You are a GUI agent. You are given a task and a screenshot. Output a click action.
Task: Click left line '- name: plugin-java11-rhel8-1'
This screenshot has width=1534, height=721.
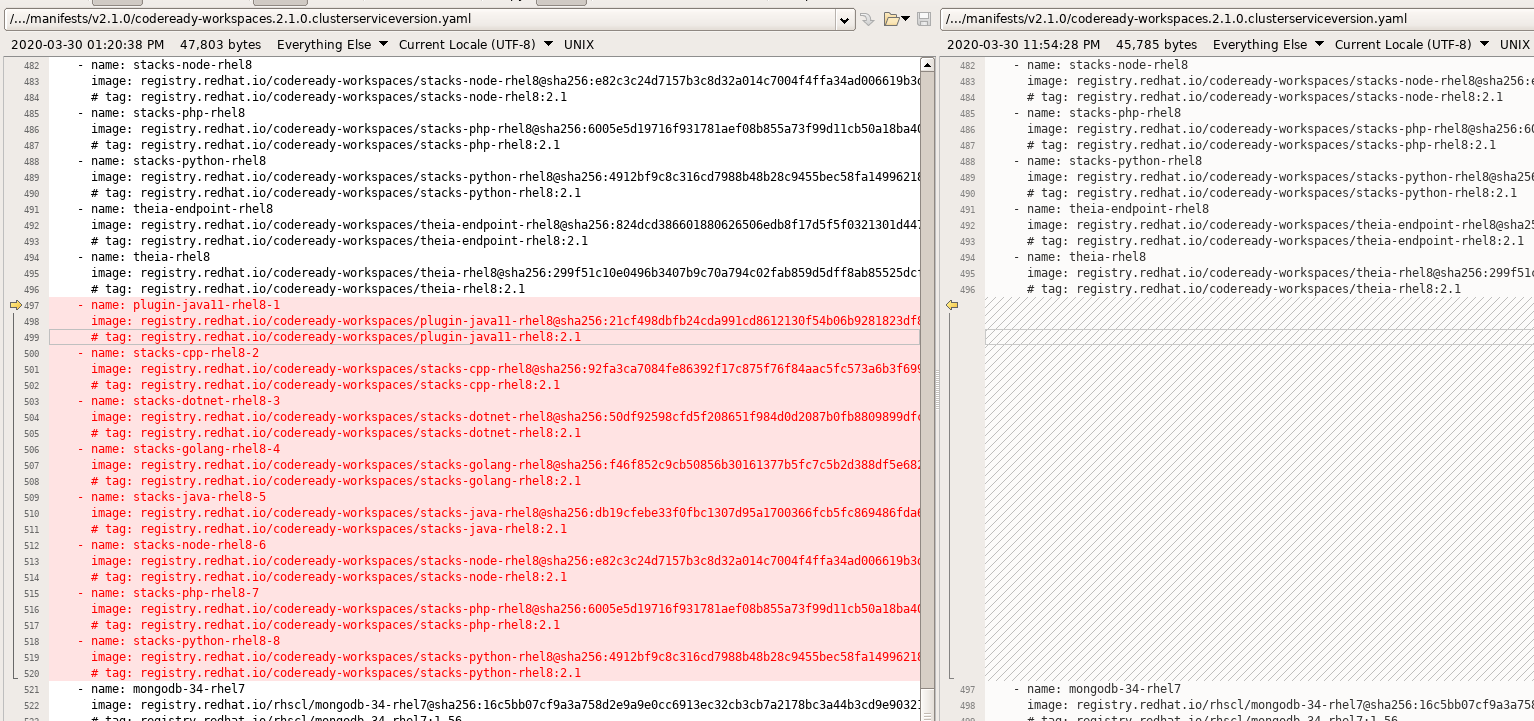(179, 305)
